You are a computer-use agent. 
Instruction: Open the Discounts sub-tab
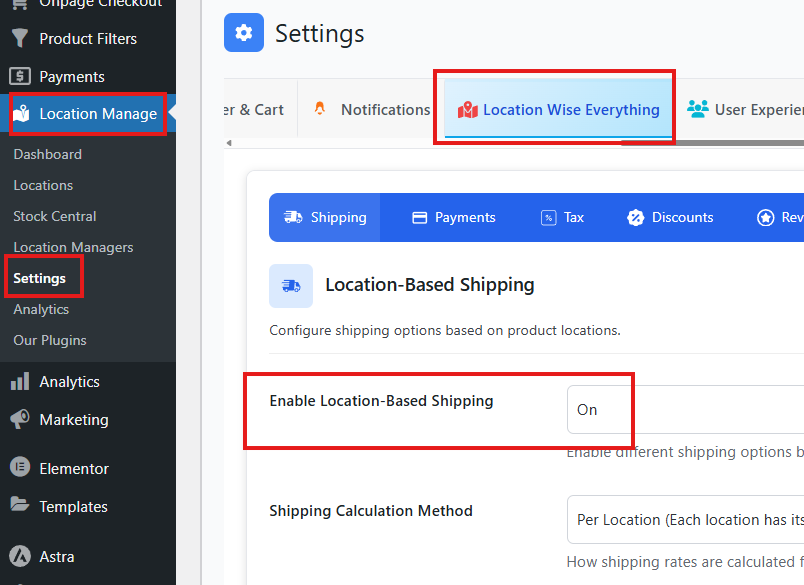(670, 217)
